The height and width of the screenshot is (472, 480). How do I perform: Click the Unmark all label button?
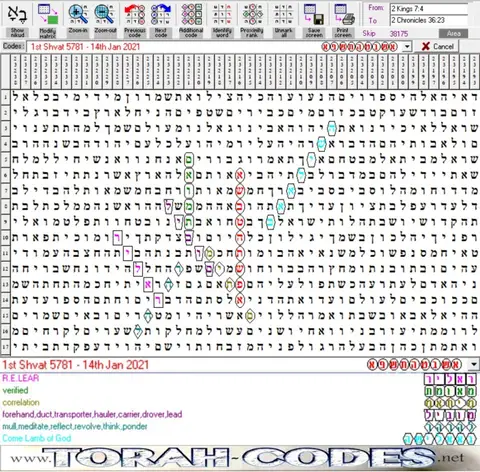tap(283, 33)
